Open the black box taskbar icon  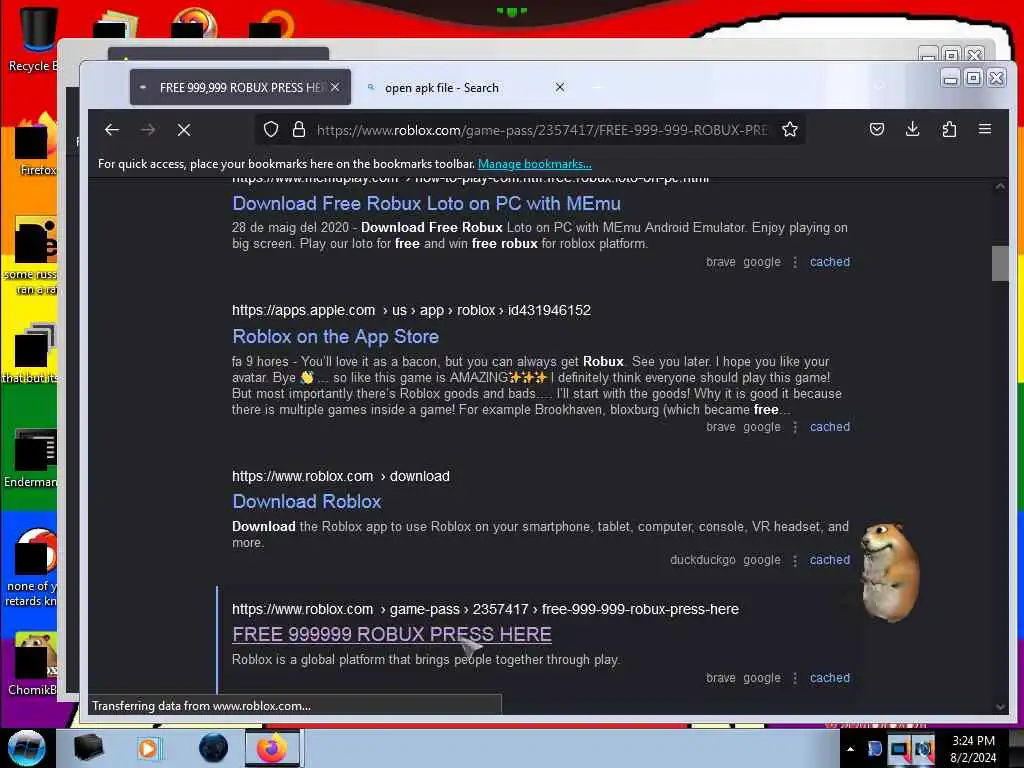88,748
